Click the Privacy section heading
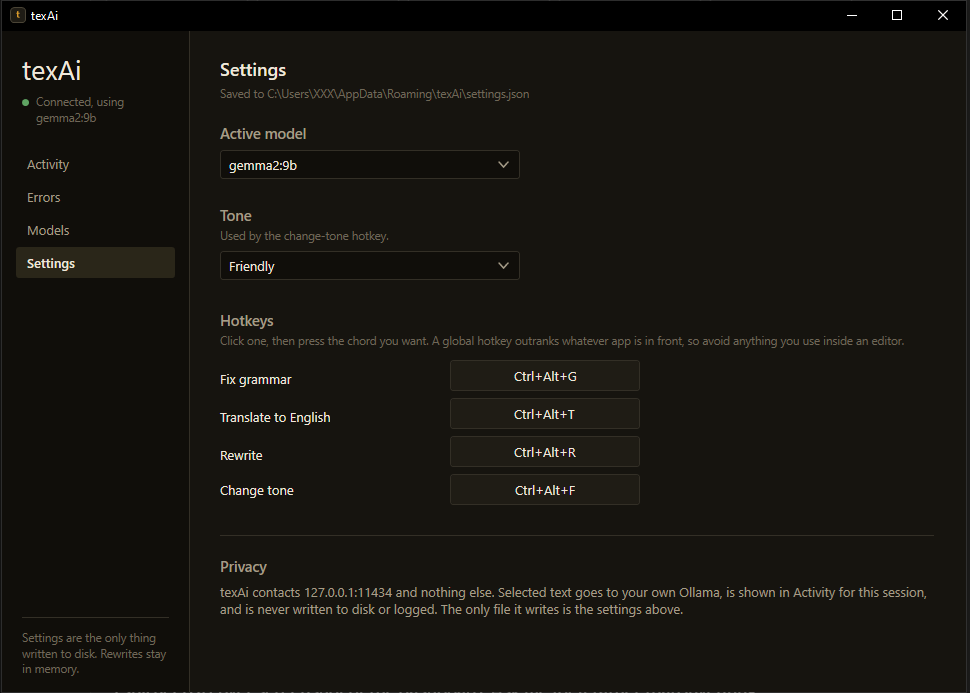970x693 pixels. tap(243, 567)
